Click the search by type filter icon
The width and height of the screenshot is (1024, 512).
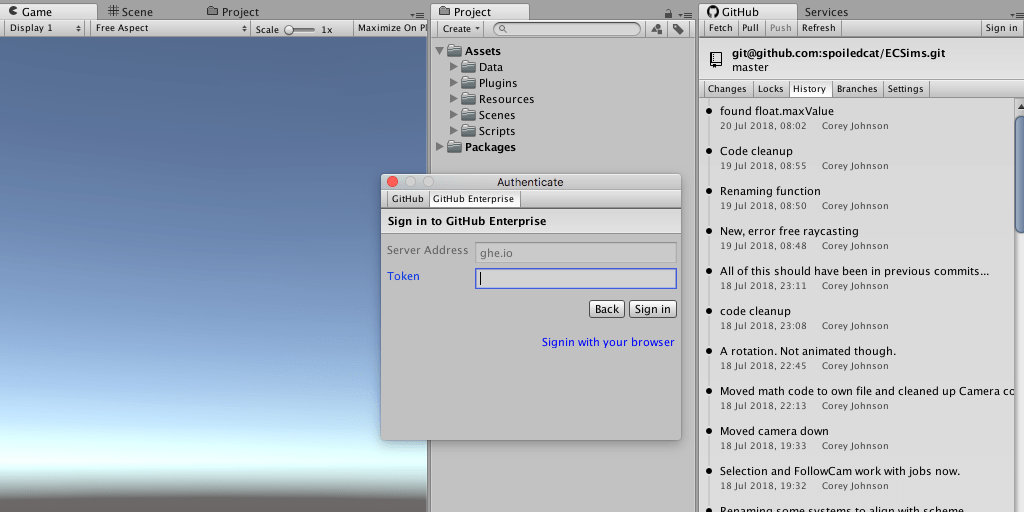657,29
